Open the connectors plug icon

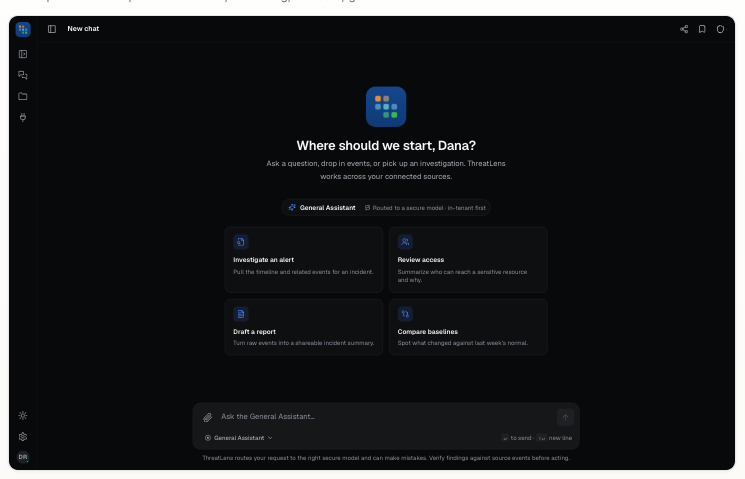point(23,117)
